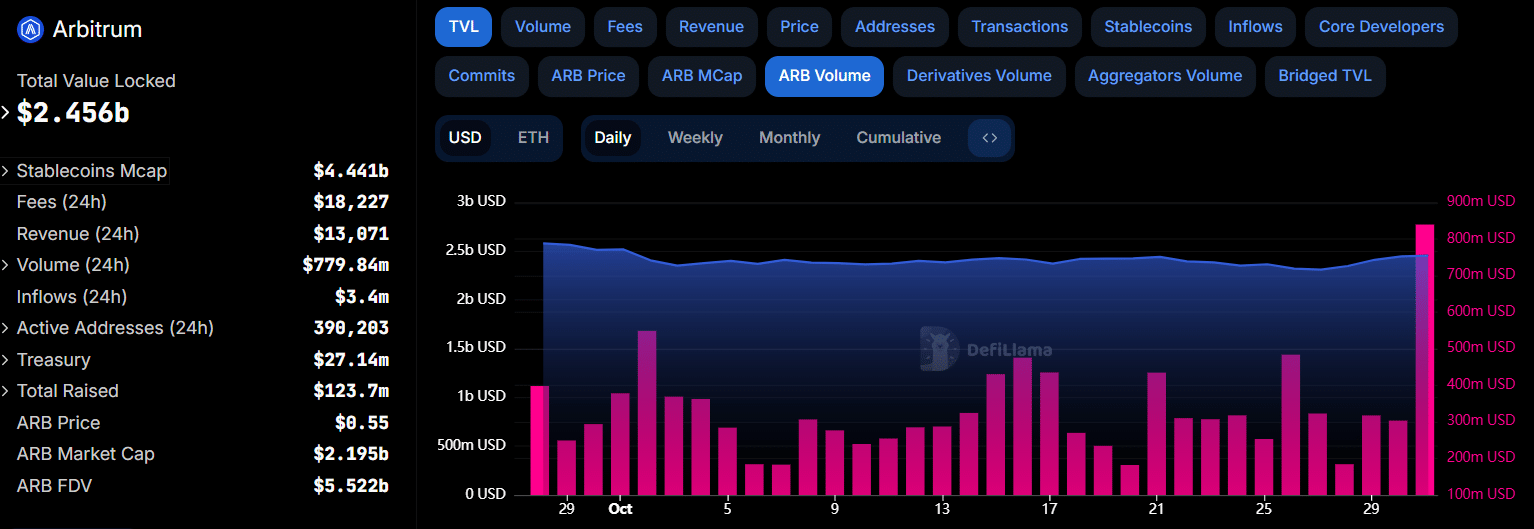Screen dimensions: 1534x529
Task: Select the Daily interval tab
Action: [x=612, y=138]
